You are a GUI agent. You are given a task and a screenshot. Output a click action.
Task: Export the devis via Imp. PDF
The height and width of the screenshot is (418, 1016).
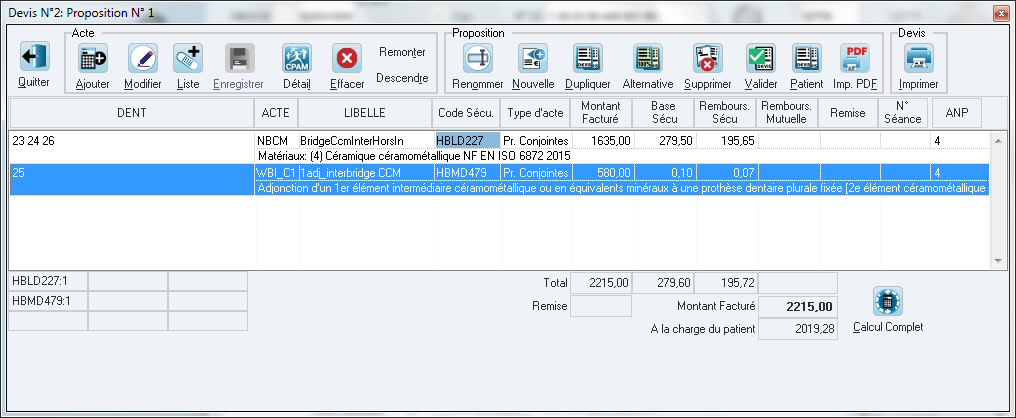854,59
